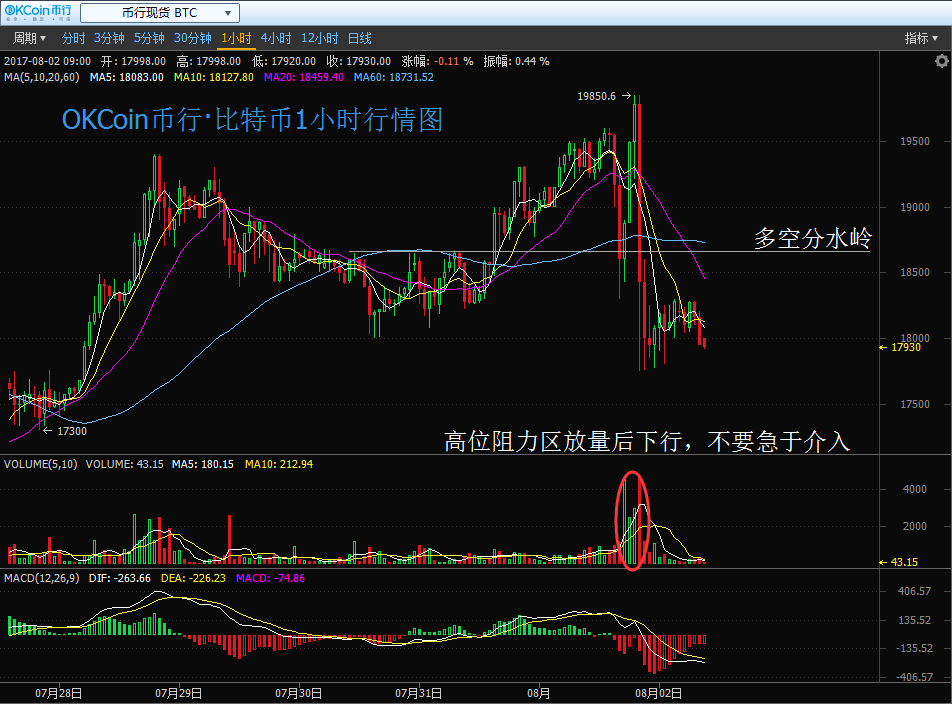Select the 3分钟 timeframe
The image size is (952, 704).
[x=109, y=38]
